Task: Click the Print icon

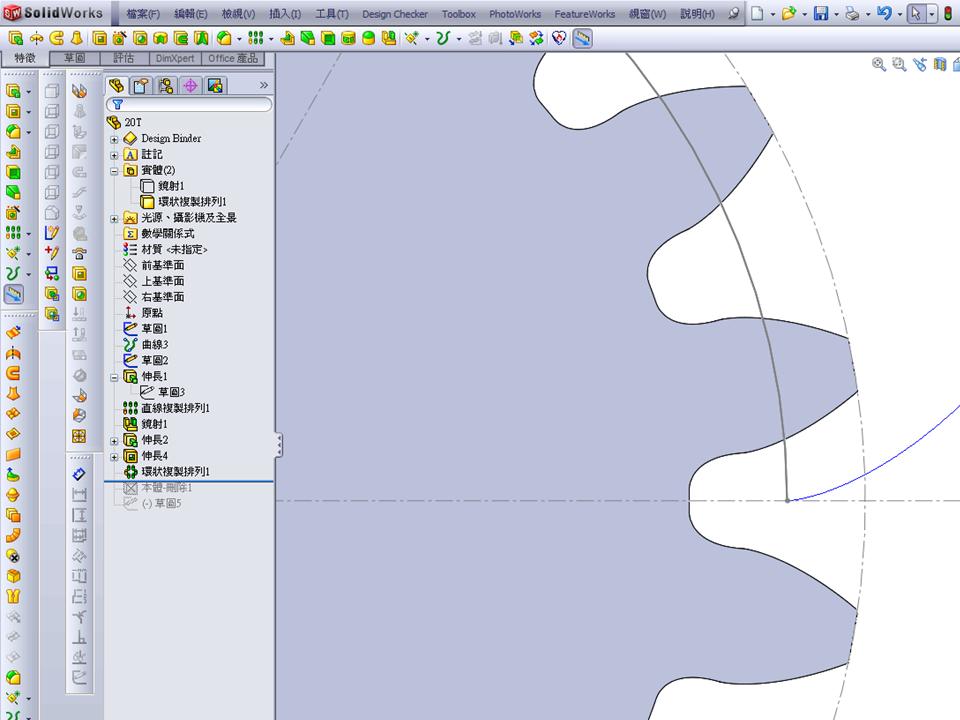Action: click(852, 13)
